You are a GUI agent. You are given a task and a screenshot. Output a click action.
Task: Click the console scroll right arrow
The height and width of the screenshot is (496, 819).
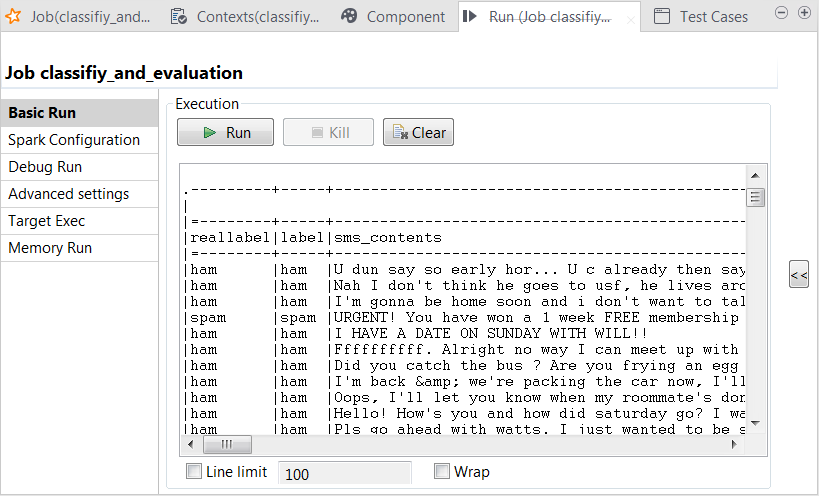(x=734, y=444)
